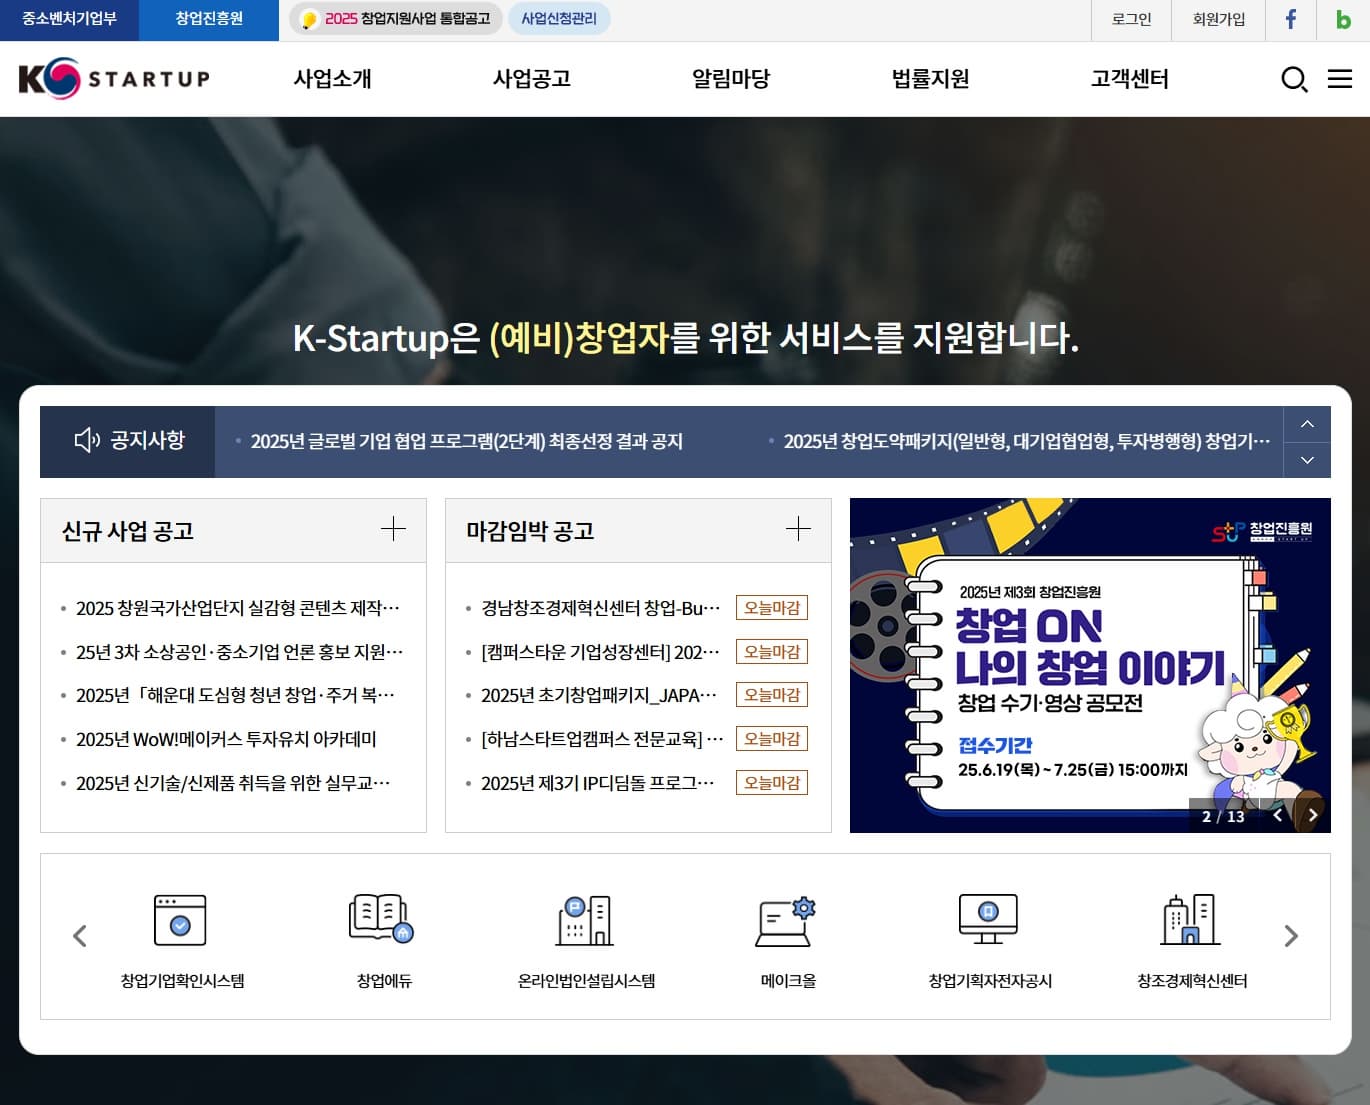
Task: Click the K-Startup logo
Action: pyautogui.click(x=114, y=78)
